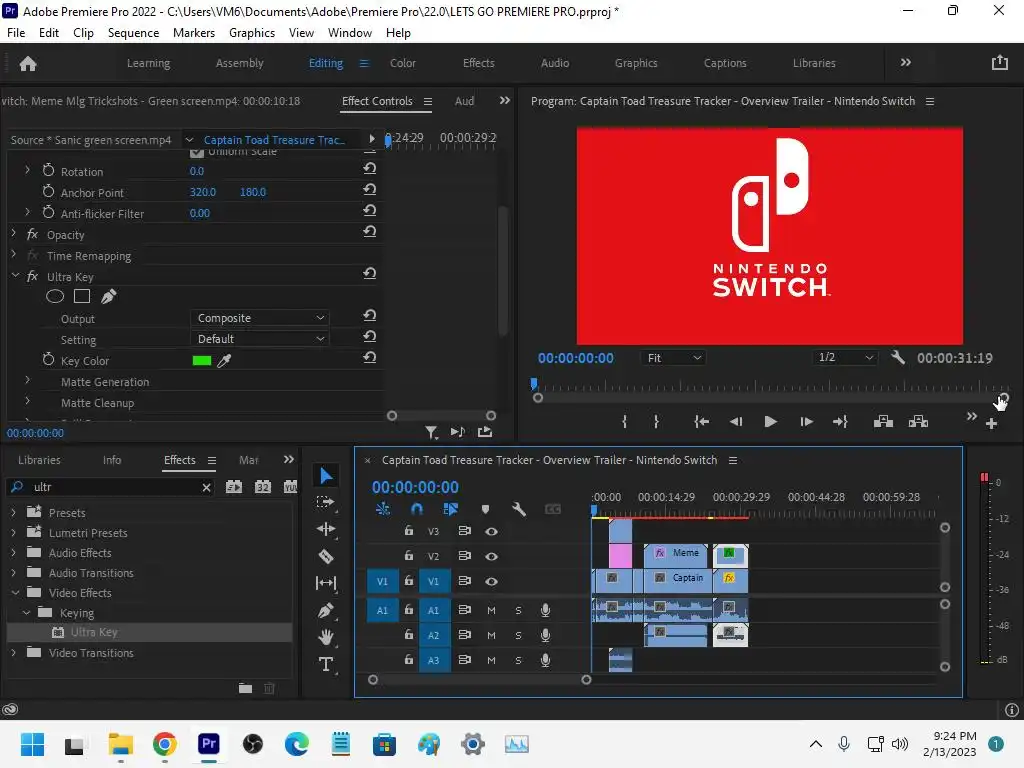Select the Ripple Edit tool
Image resolution: width=1024 pixels, height=768 pixels.
(x=326, y=529)
